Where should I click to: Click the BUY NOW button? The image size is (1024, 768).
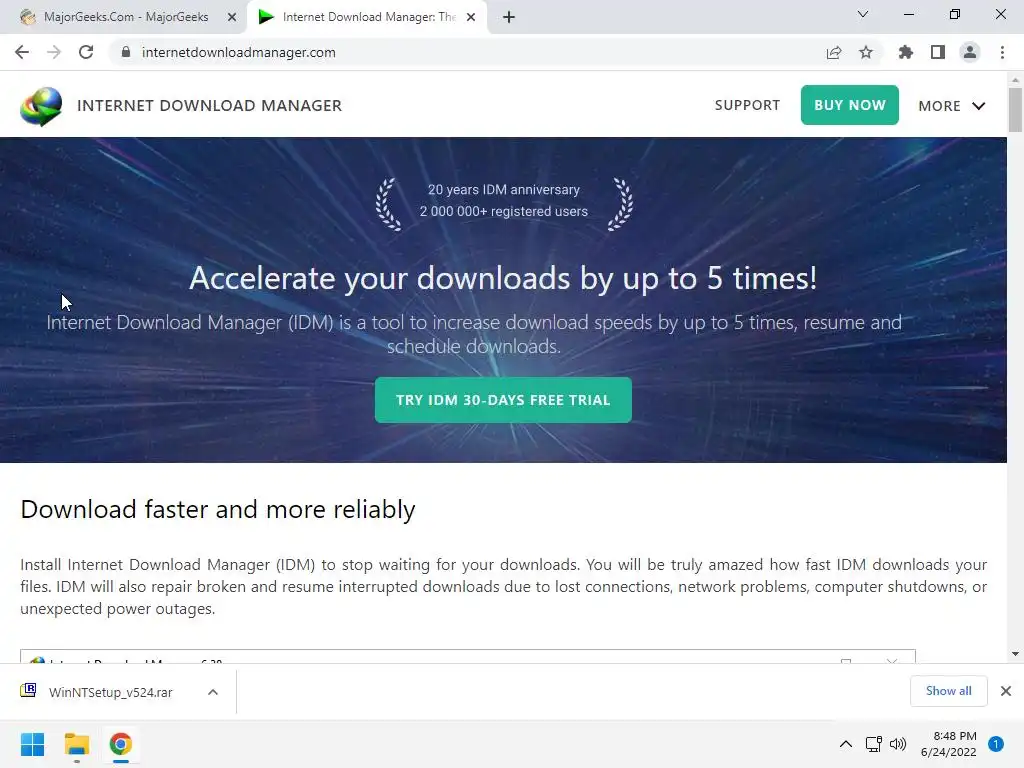(x=850, y=105)
